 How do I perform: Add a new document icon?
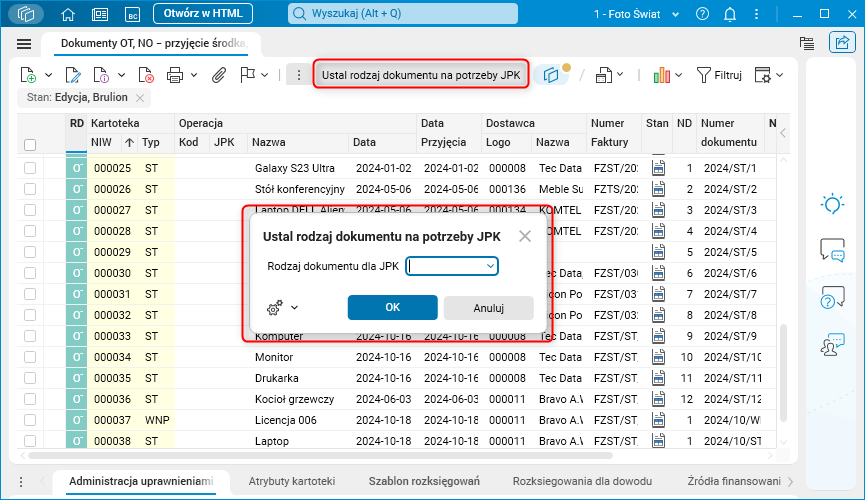click(x=28, y=75)
